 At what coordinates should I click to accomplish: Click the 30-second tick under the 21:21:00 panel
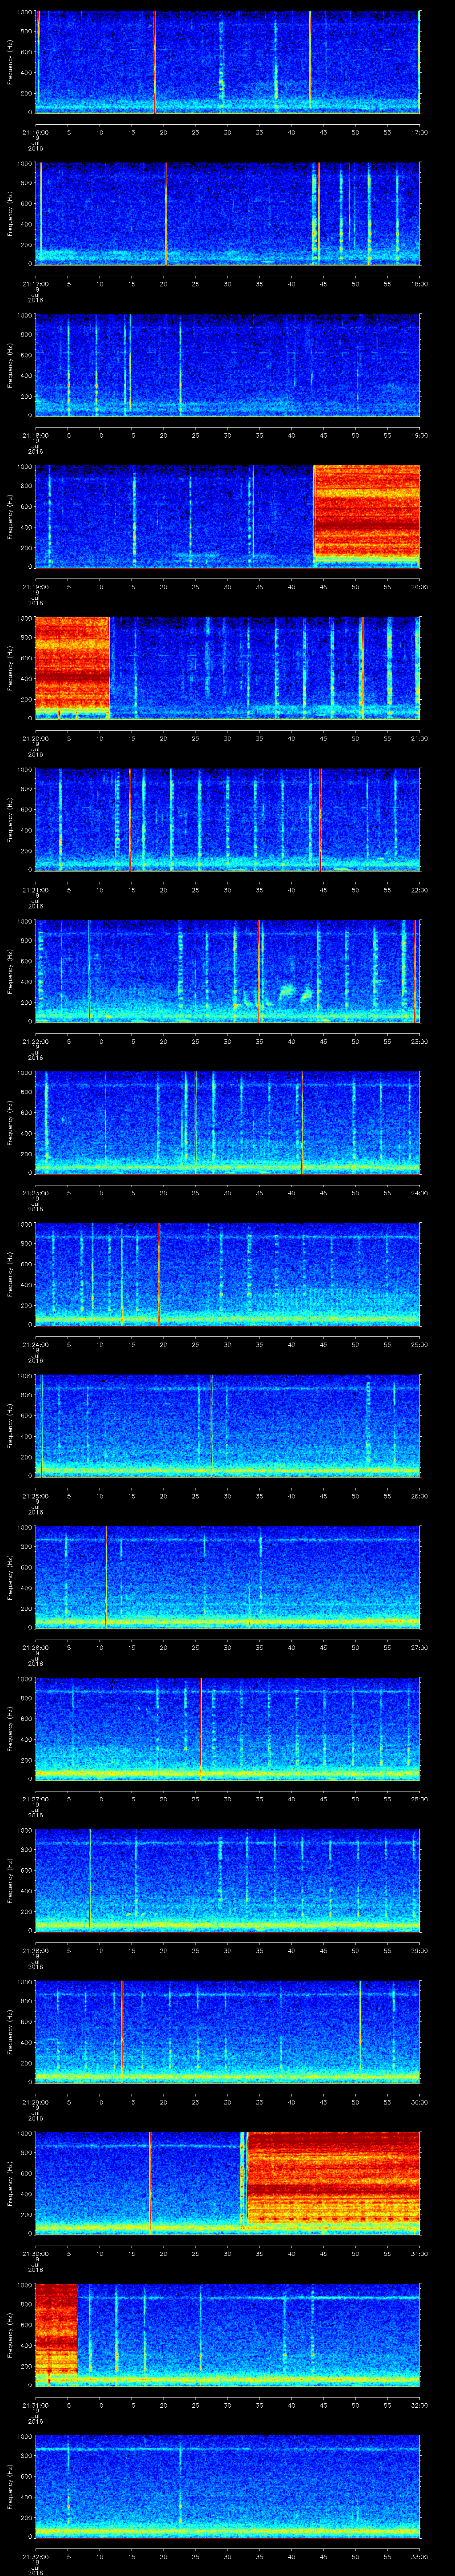point(228,889)
